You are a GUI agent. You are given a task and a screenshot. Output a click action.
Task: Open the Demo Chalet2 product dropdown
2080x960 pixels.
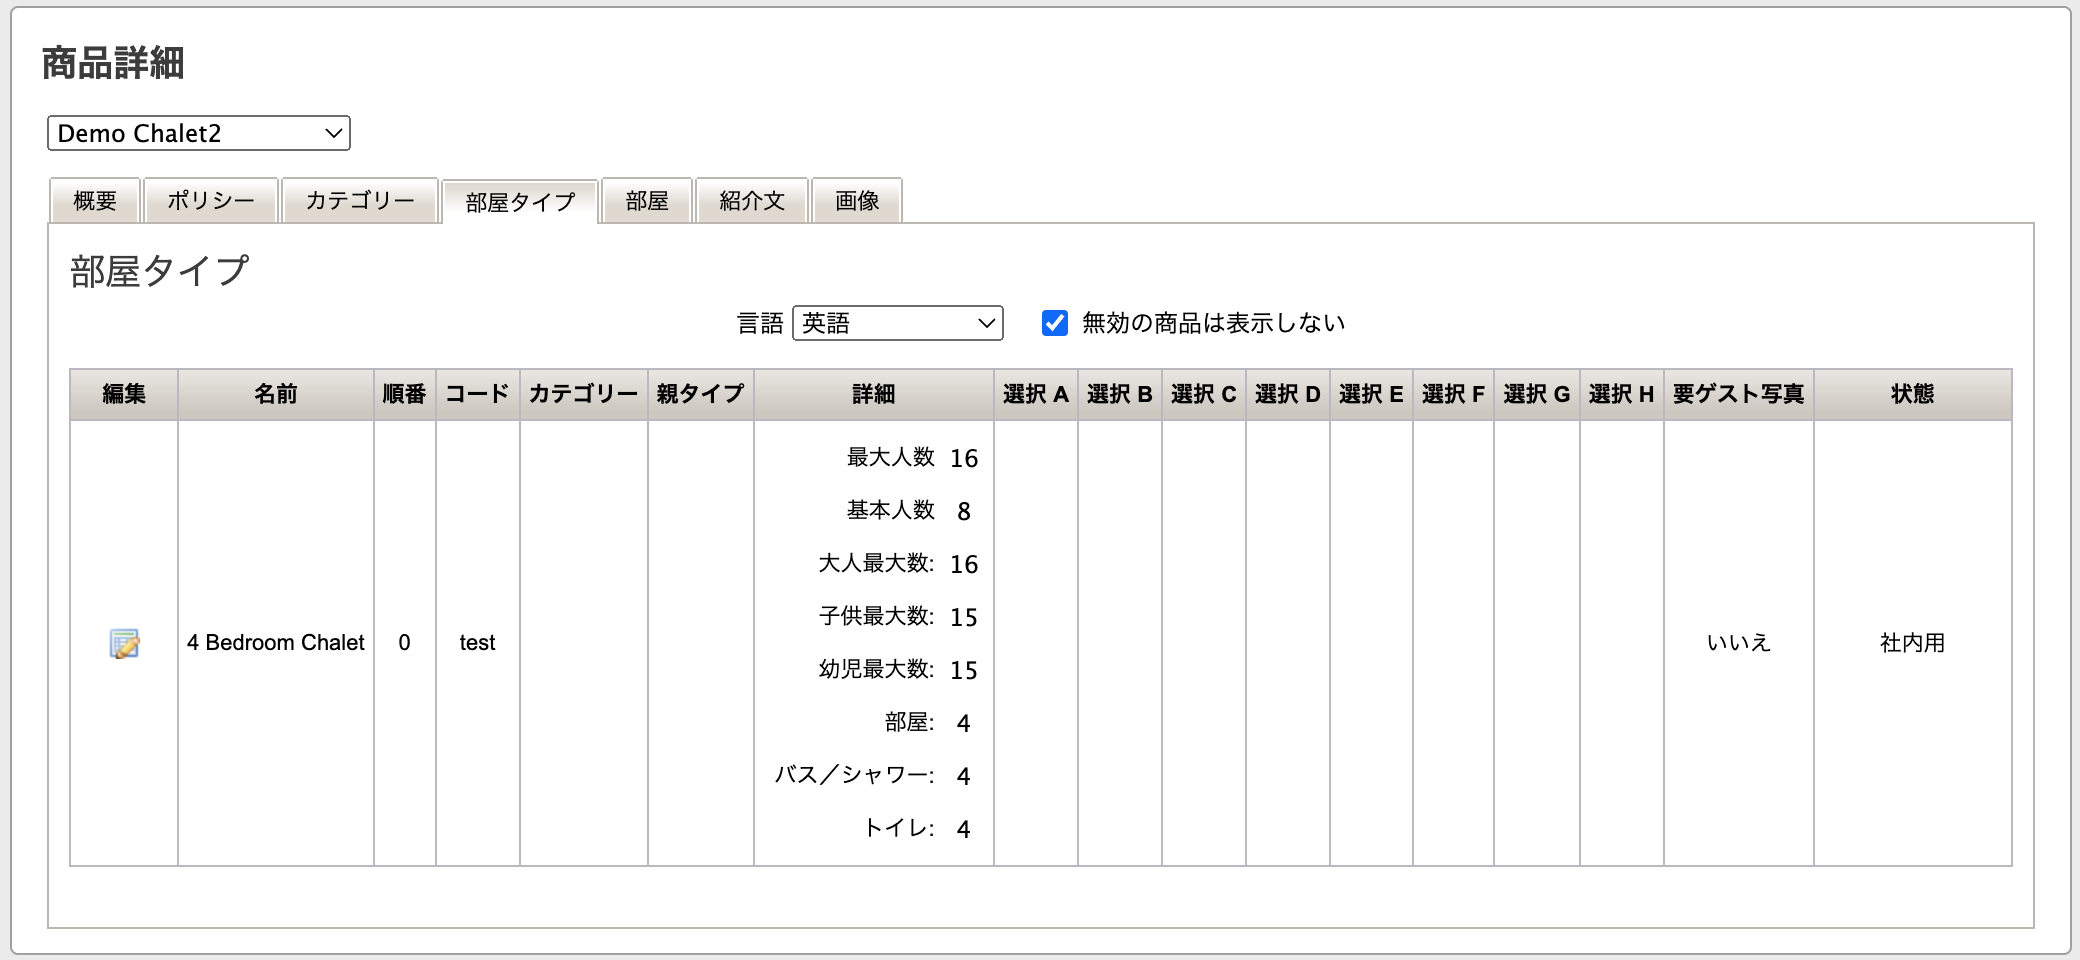[199, 133]
